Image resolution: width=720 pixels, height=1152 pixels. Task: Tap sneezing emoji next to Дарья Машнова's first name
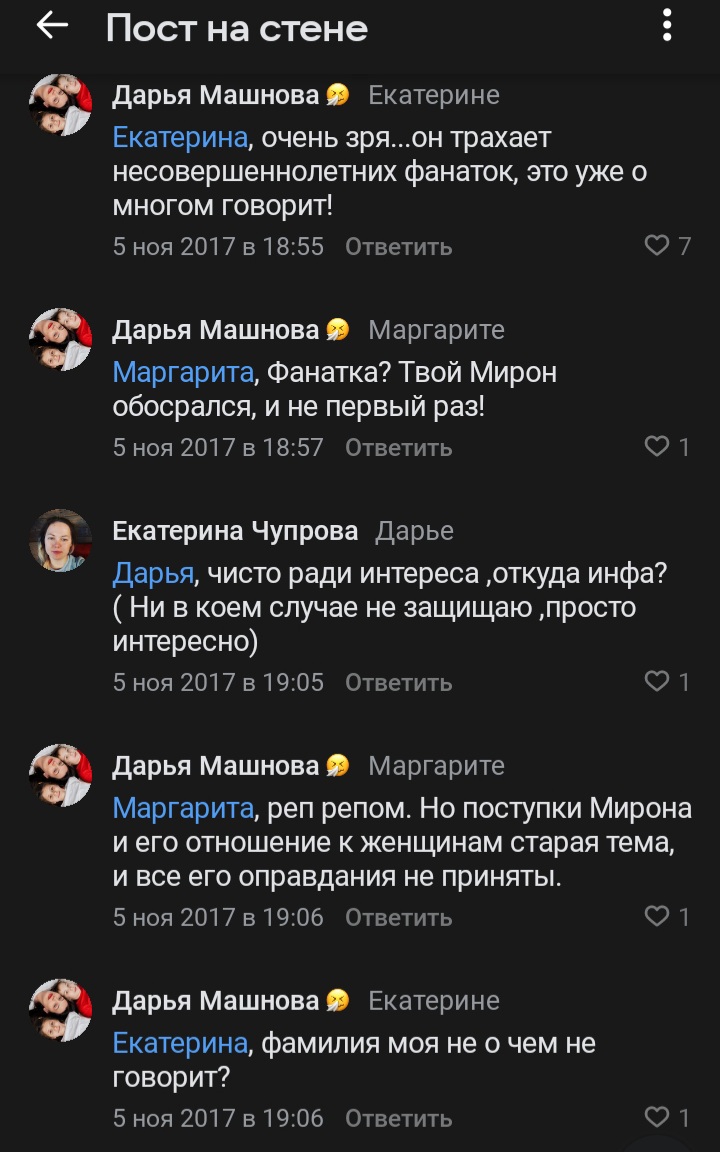coord(338,96)
